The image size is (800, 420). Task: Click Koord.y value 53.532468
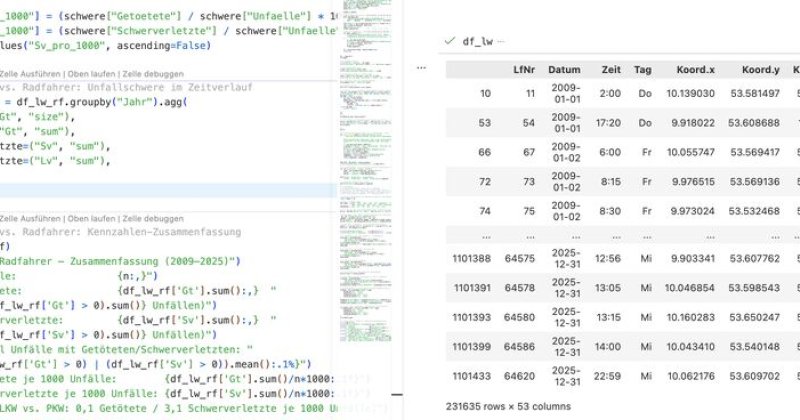point(755,211)
